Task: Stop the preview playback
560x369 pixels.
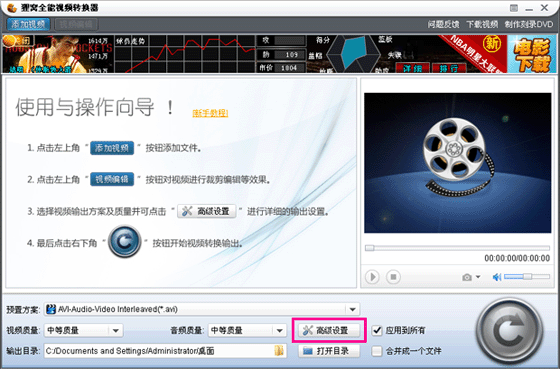Action: tap(393, 277)
